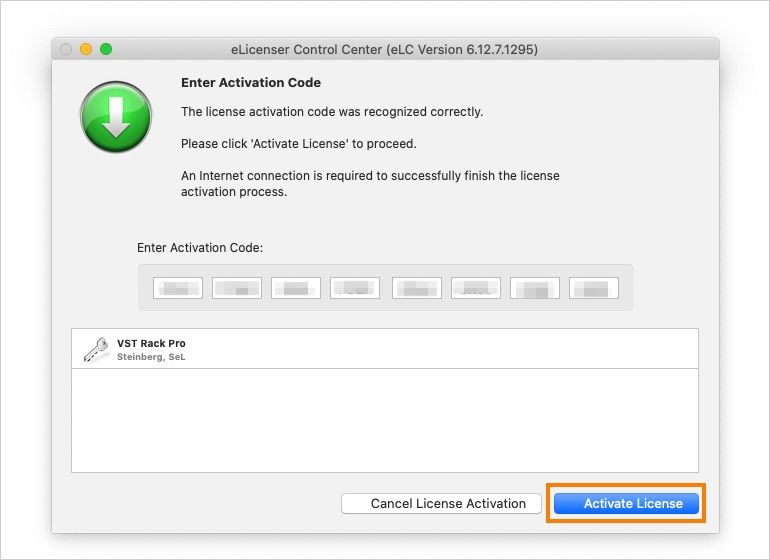This screenshot has height=560, width=770.
Task: Click the eighth activation code field
Action: point(594,288)
